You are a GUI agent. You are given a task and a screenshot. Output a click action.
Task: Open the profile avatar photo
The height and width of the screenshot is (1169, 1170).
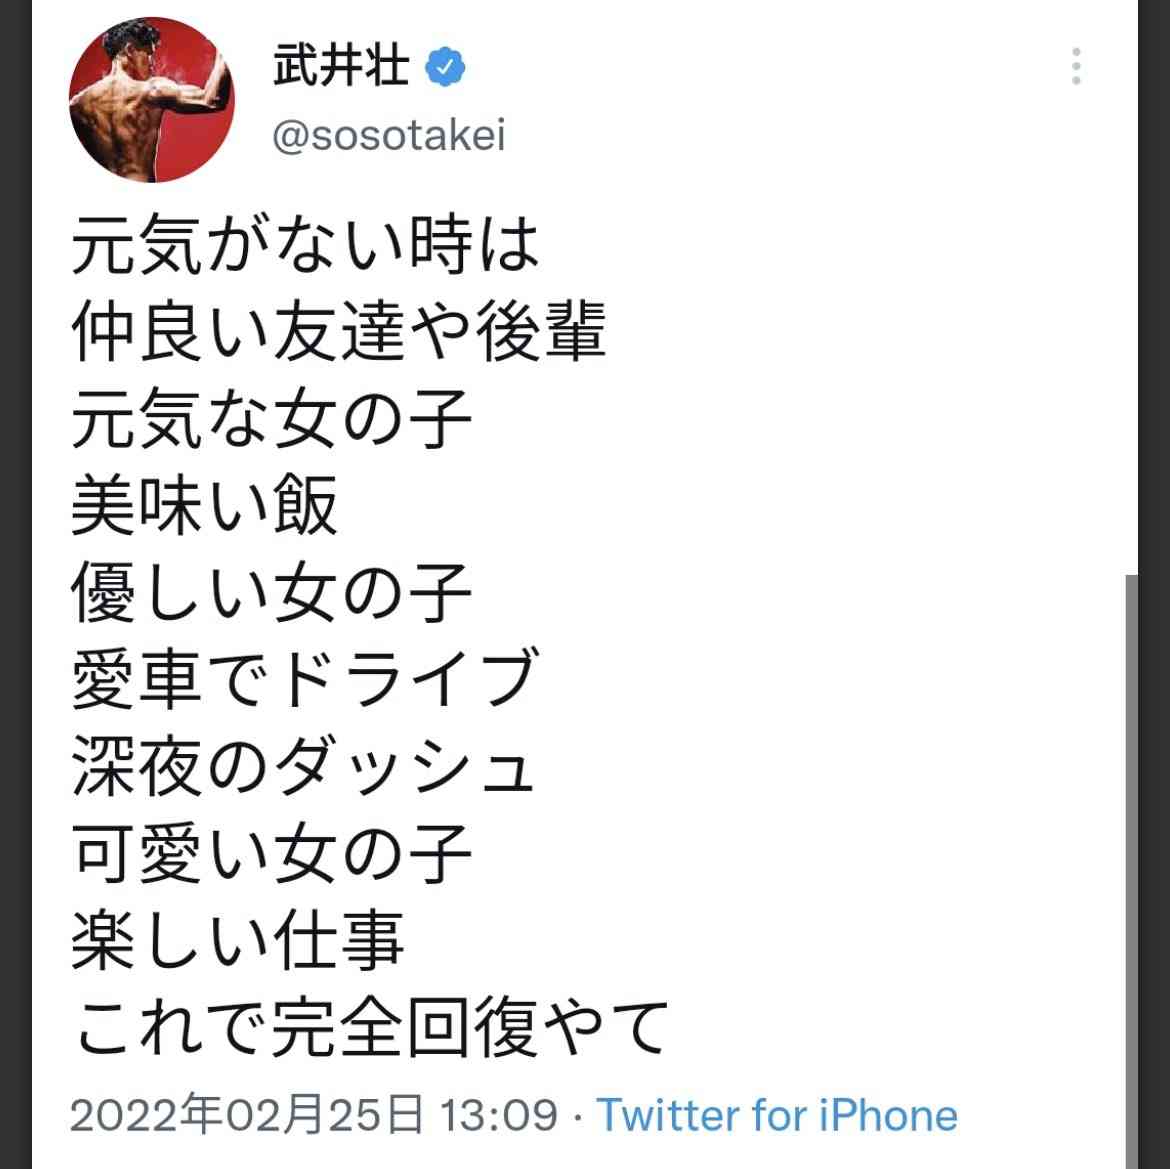tap(151, 100)
